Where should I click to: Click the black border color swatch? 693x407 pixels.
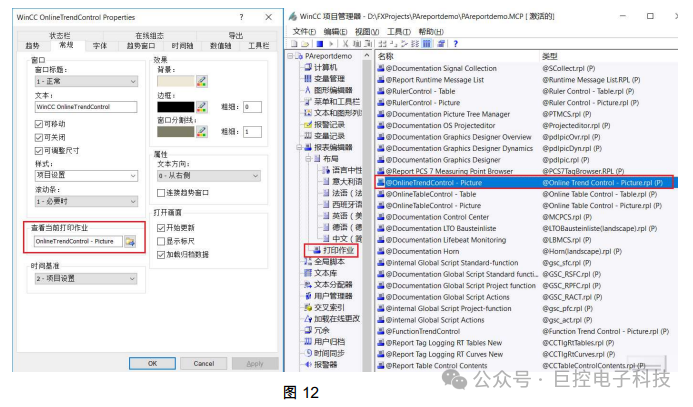coord(175,107)
